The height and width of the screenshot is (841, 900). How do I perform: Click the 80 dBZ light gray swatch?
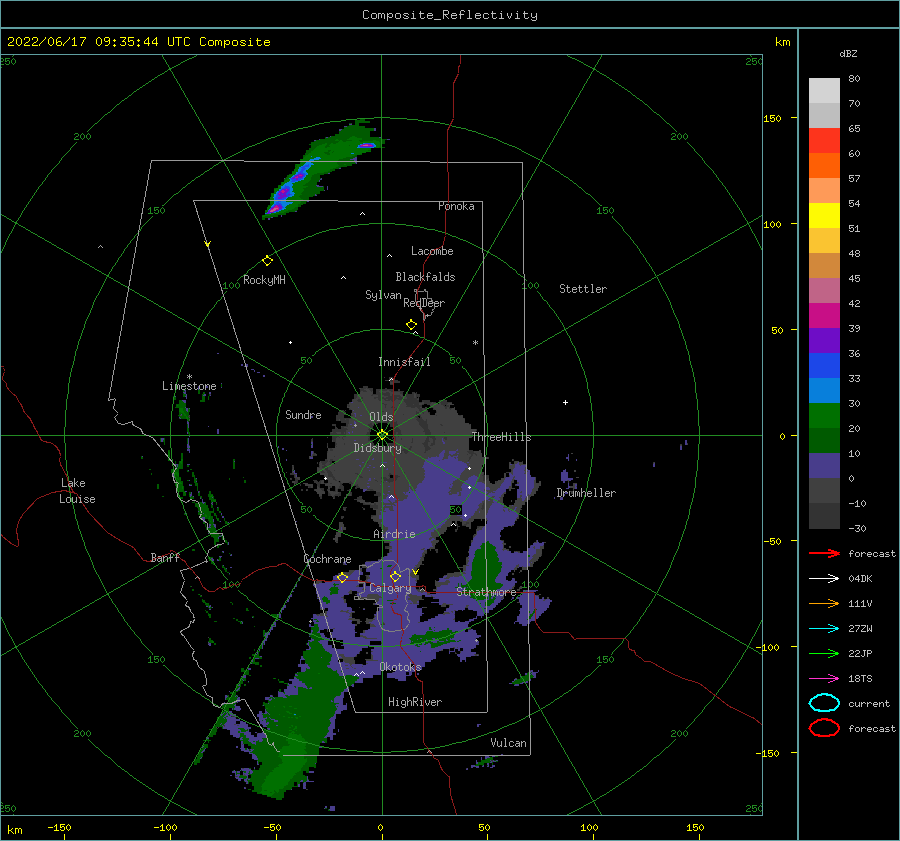[x=824, y=90]
